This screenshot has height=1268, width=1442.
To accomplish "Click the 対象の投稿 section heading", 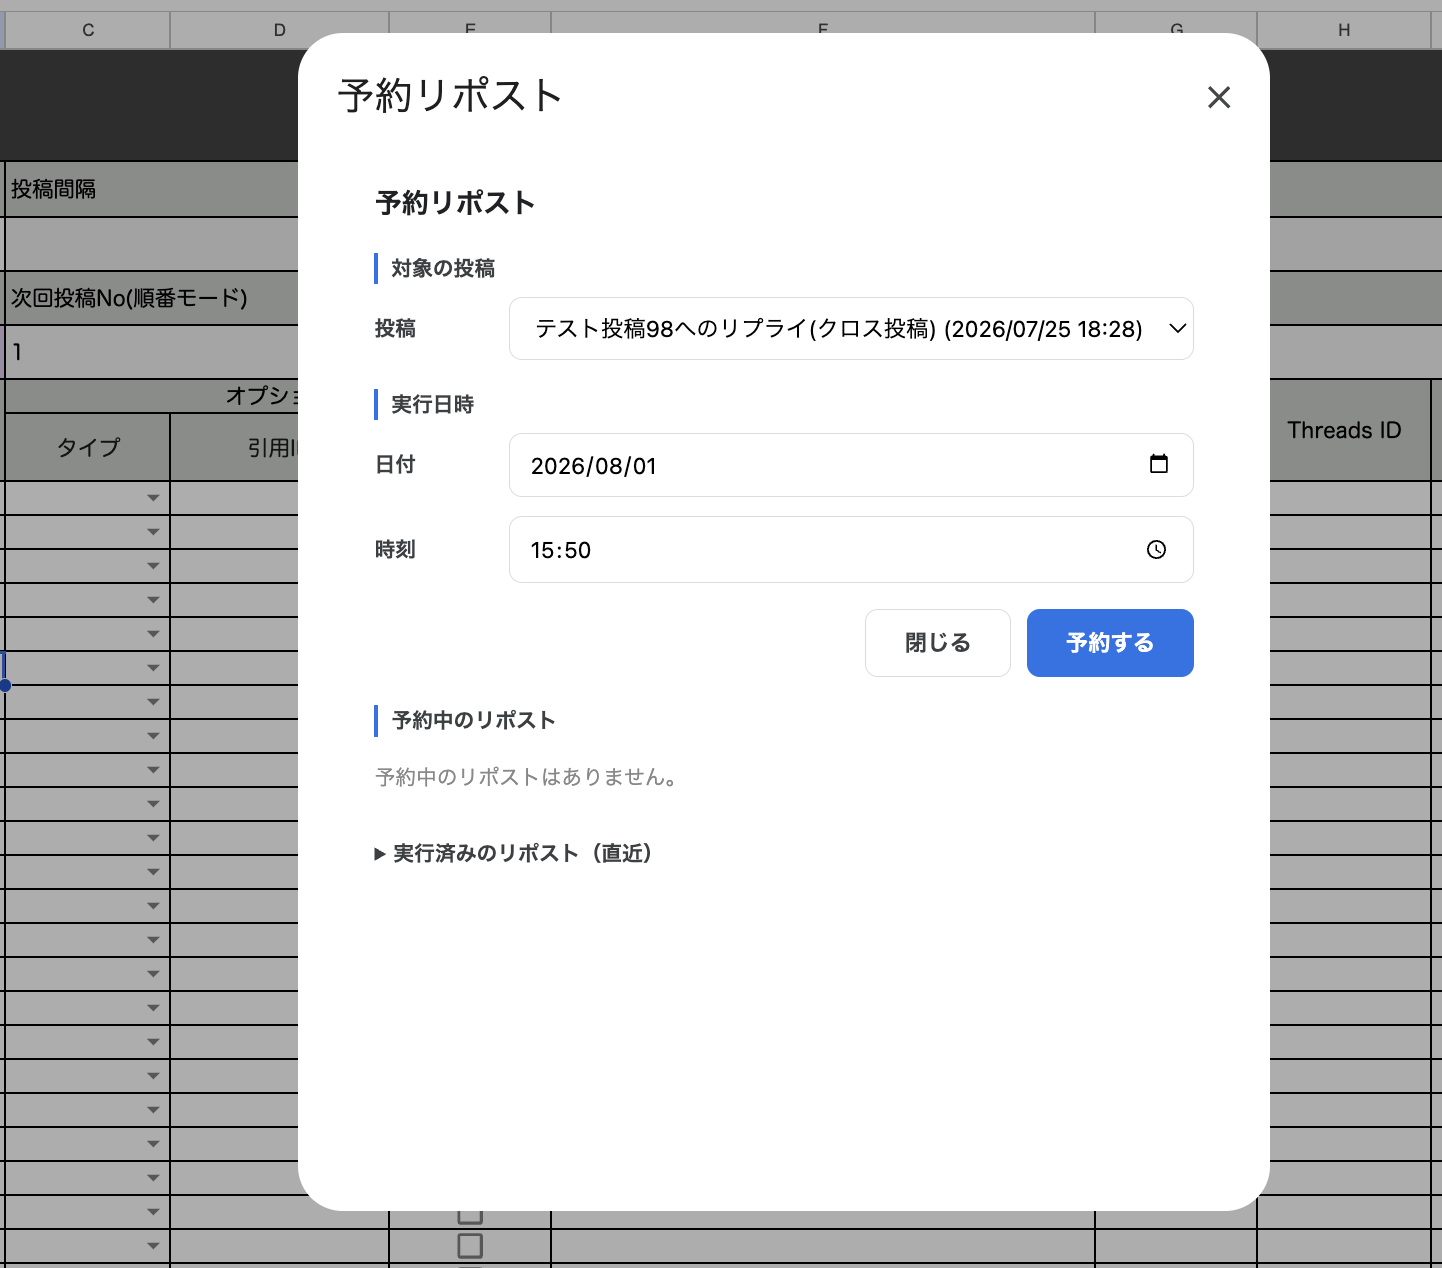I will point(443,268).
